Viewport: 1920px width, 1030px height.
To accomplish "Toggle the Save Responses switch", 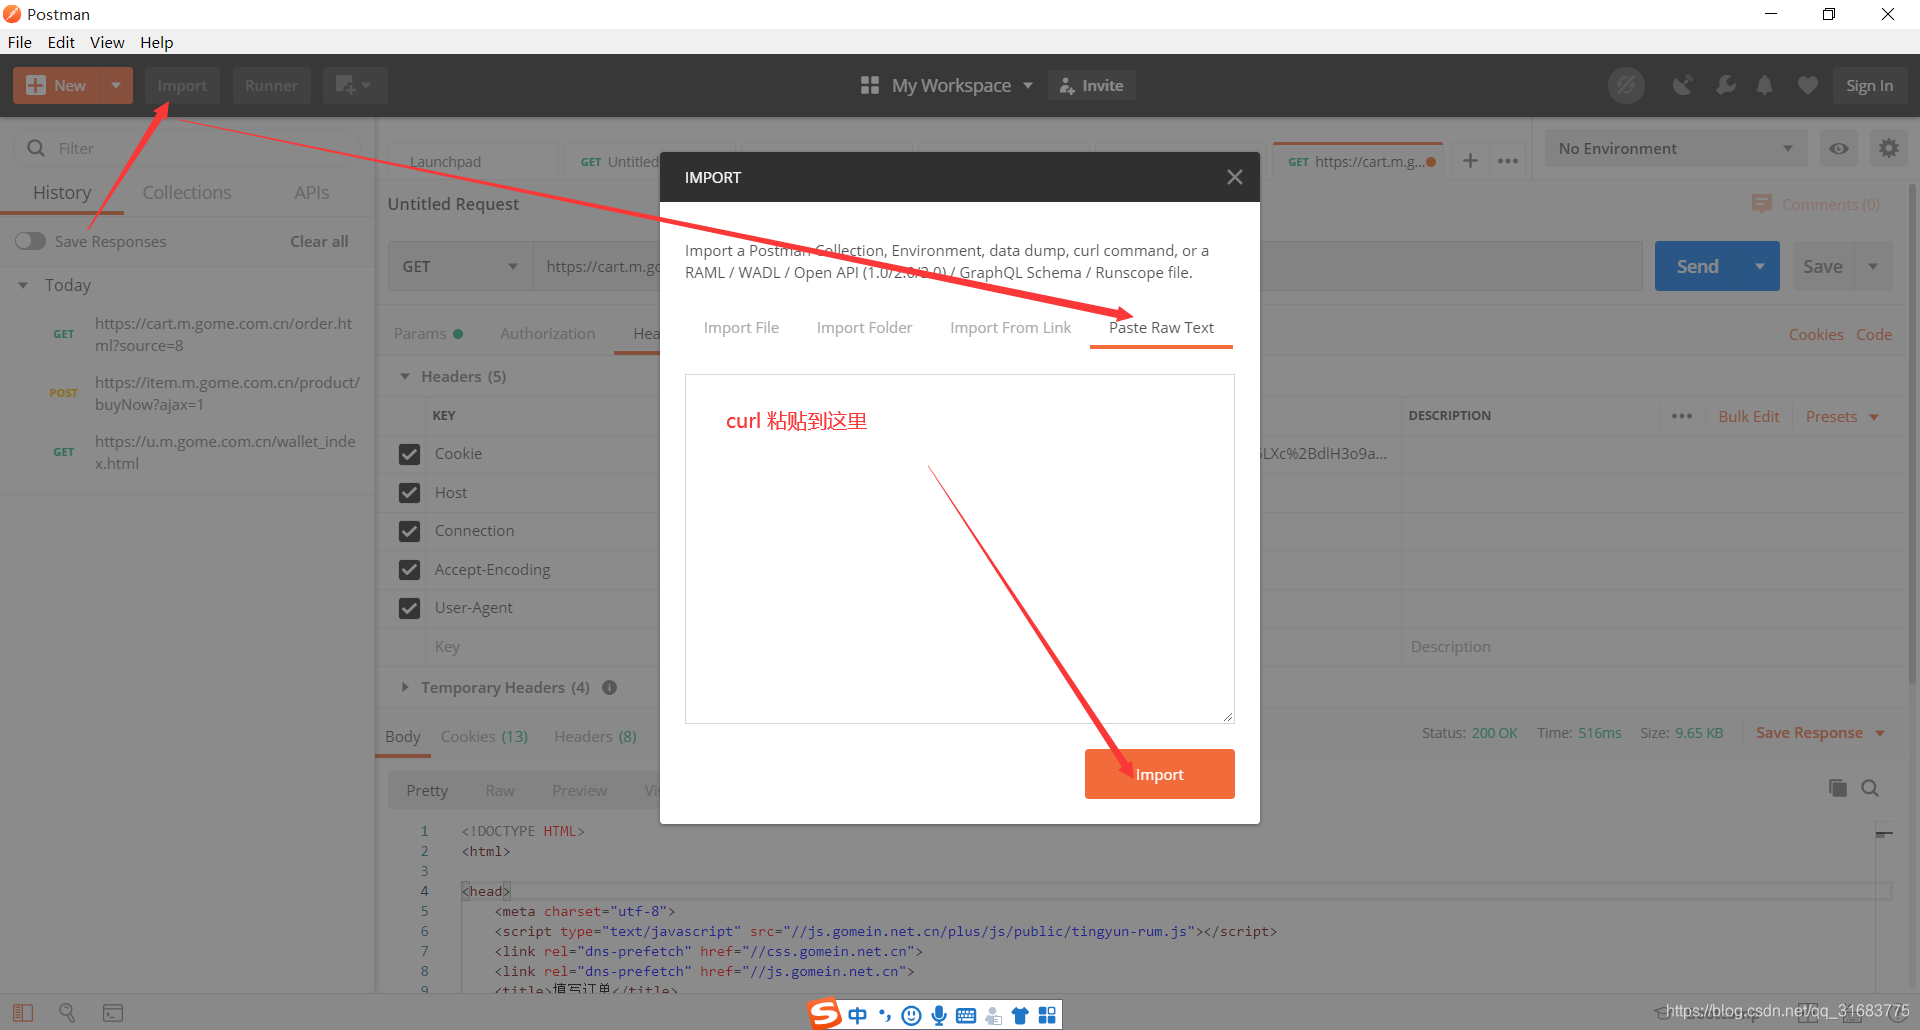I will tap(30, 241).
